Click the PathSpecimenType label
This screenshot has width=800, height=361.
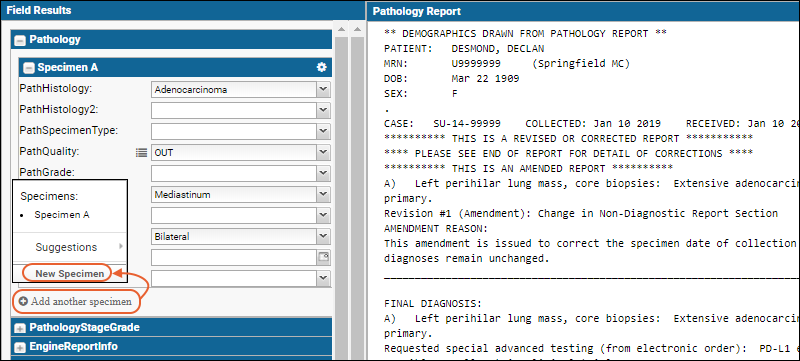[x=69, y=130]
